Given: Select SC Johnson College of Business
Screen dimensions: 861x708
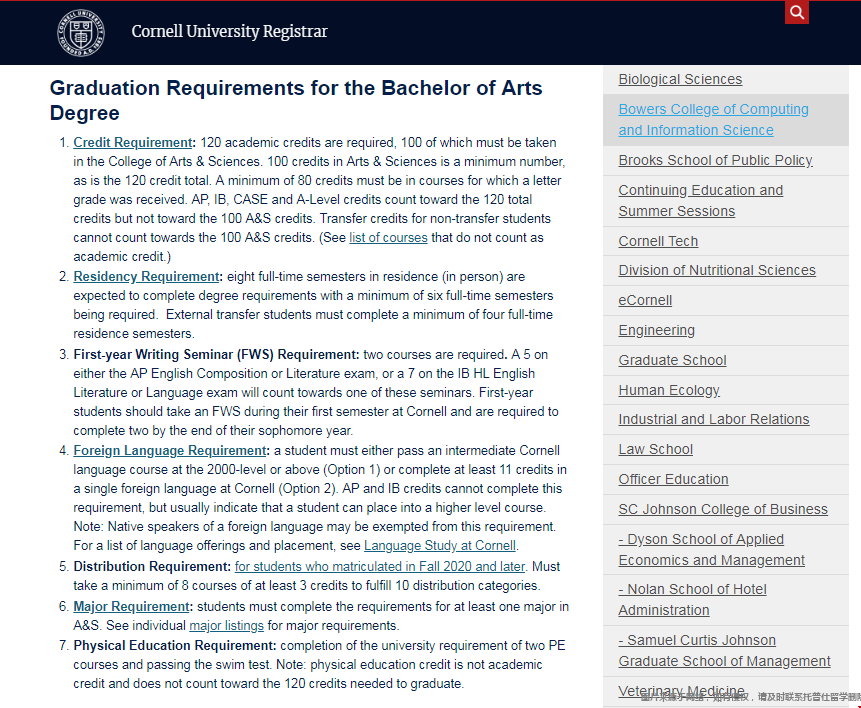Looking at the screenshot, I should pos(723,509).
